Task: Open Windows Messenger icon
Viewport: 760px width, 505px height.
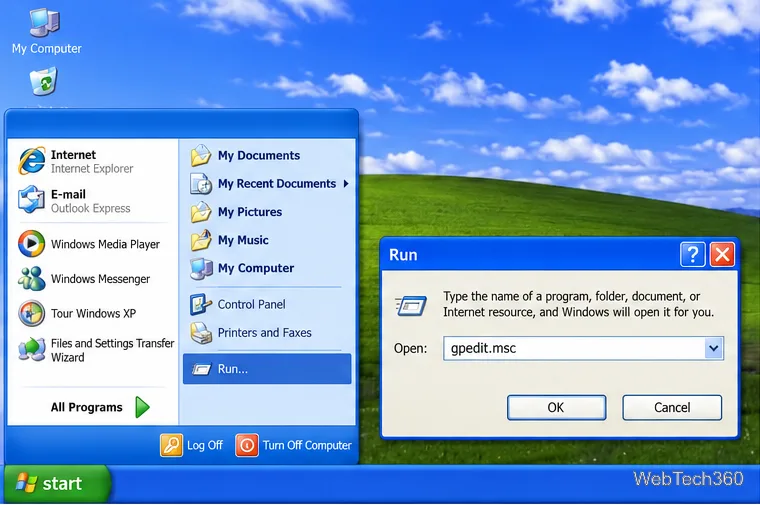Action: coord(32,279)
